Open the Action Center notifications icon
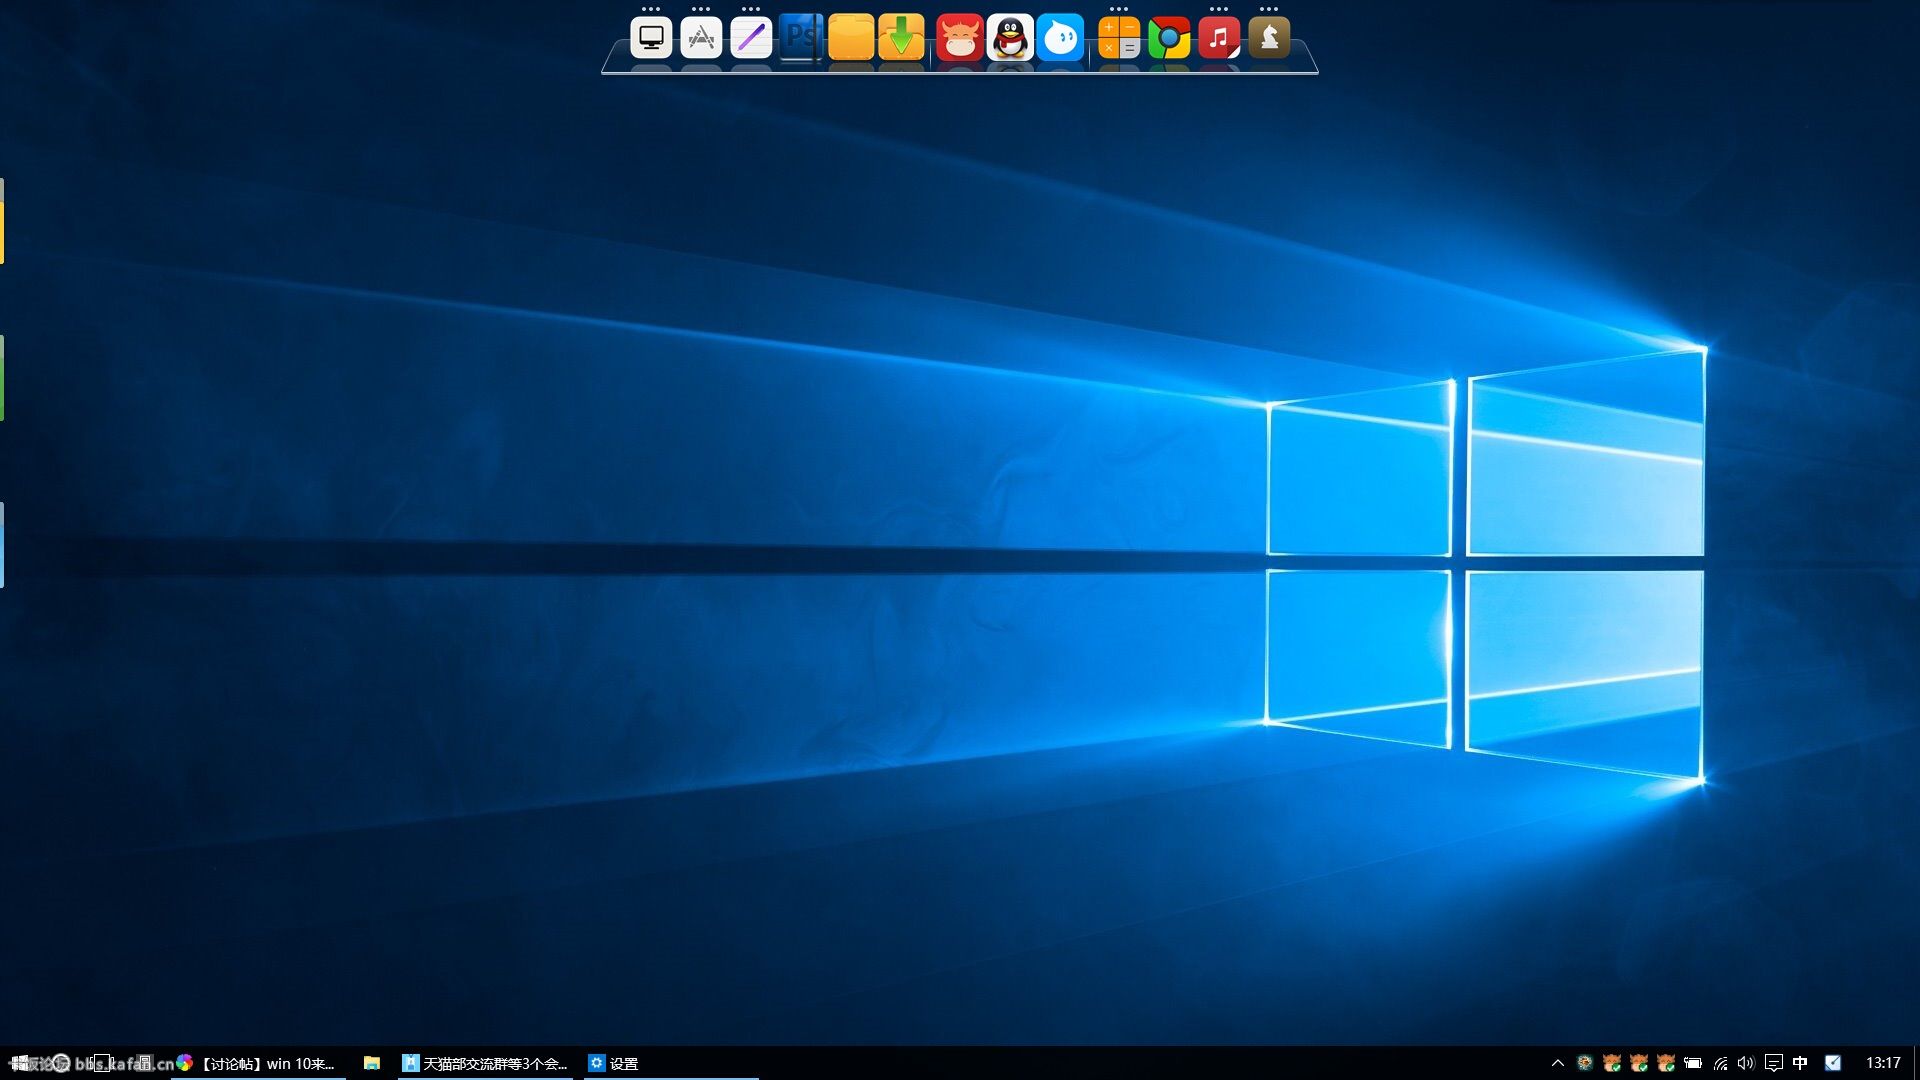This screenshot has height=1080, width=1920. pos(1773,1063)
